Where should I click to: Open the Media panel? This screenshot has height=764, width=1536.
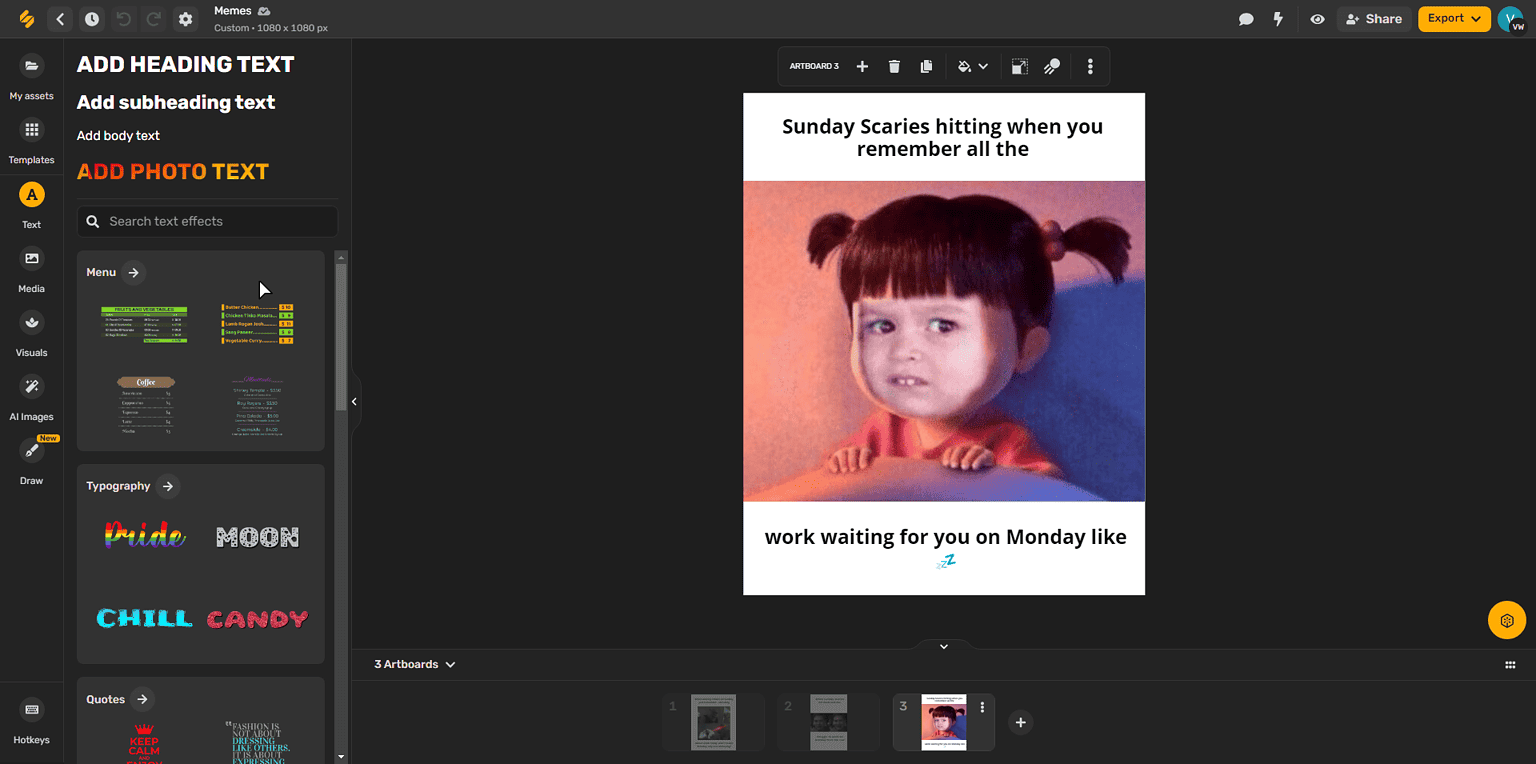(31, 268)
